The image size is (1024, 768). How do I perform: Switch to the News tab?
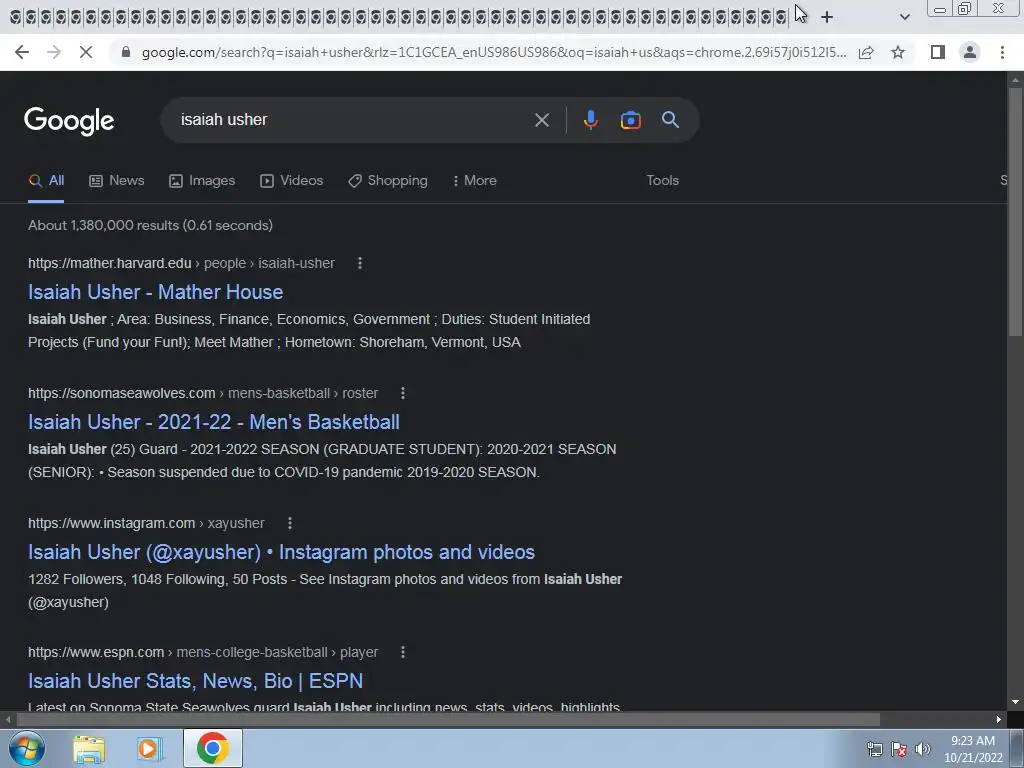116,181
